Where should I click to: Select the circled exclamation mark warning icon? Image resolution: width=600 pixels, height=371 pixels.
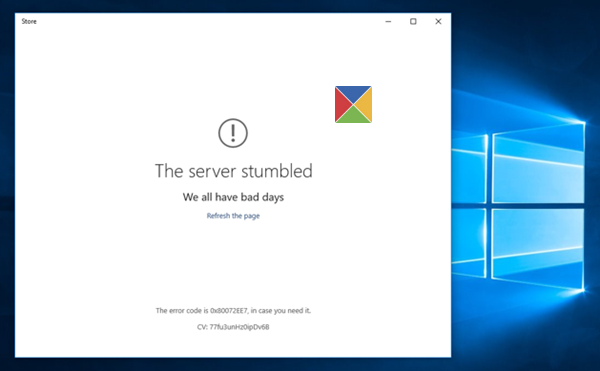[233, 133]
